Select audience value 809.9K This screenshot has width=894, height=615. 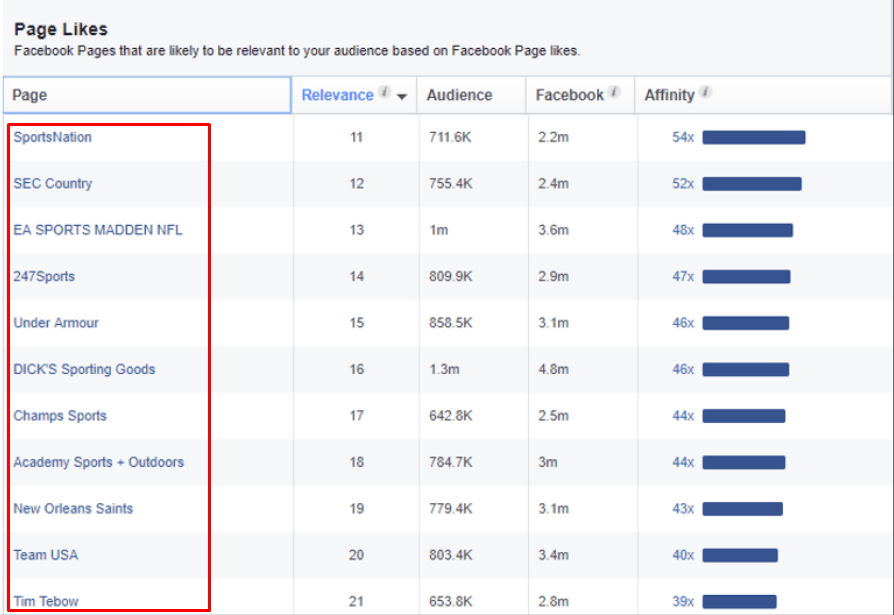(x=450, y=276)
